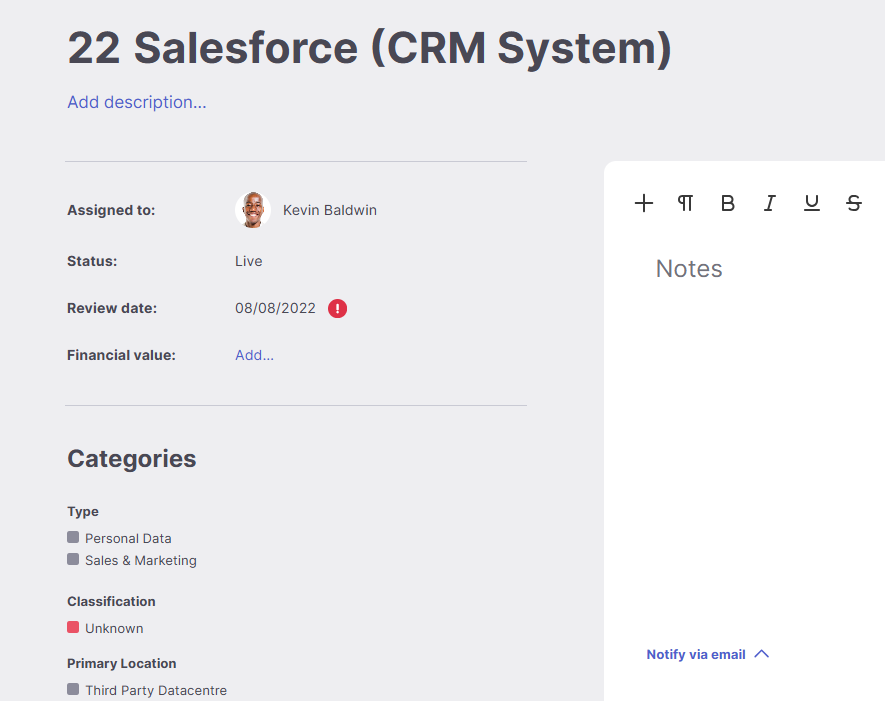Screen dimensions: 885x701
Task: Click the Personal Data type label
Action: click(128, 538)
